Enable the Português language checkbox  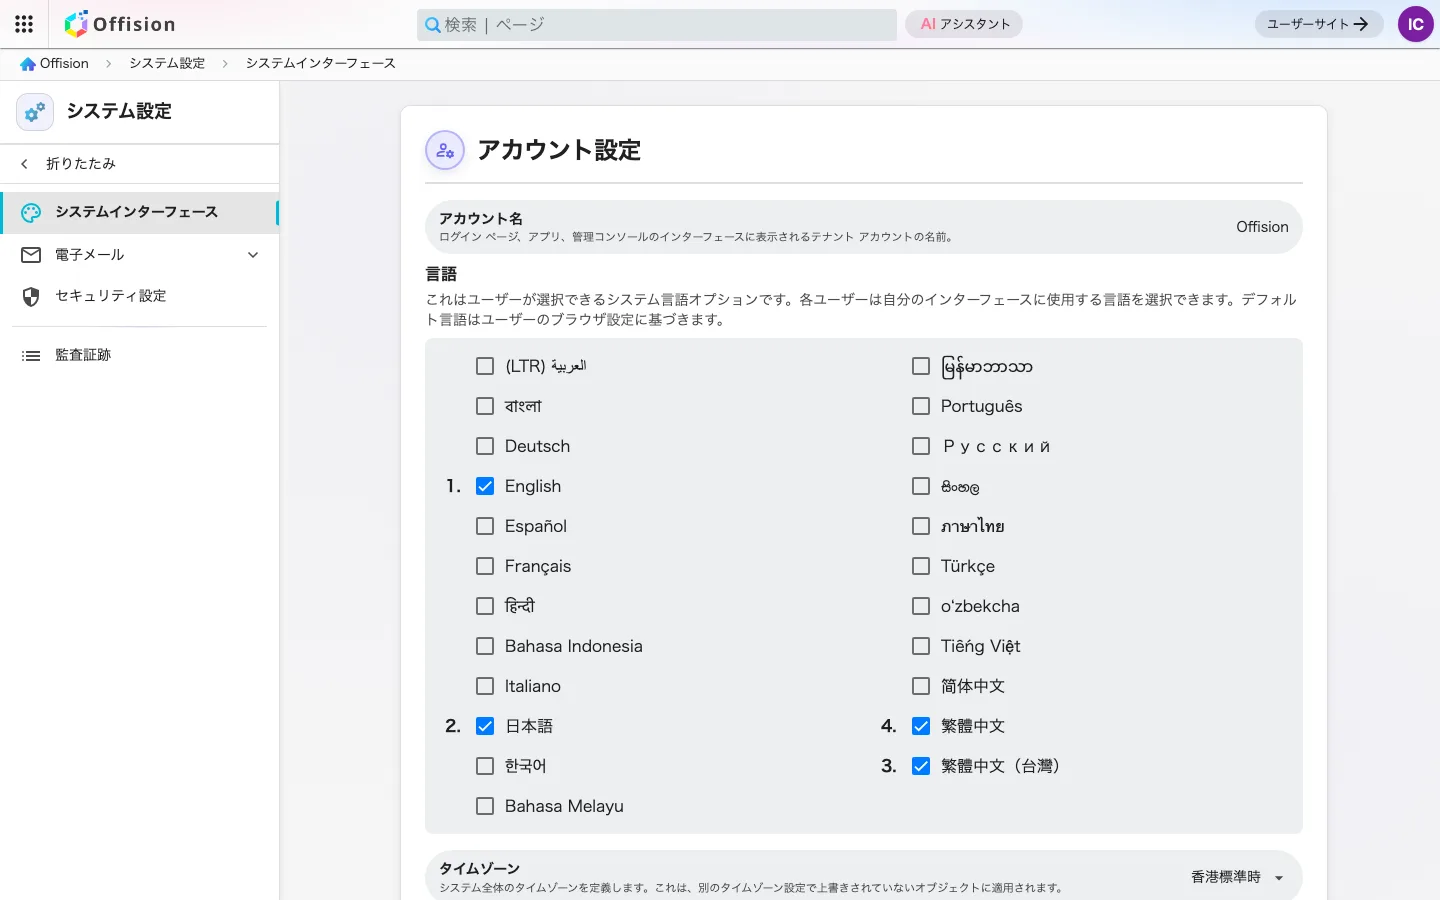tap(921, 406)
